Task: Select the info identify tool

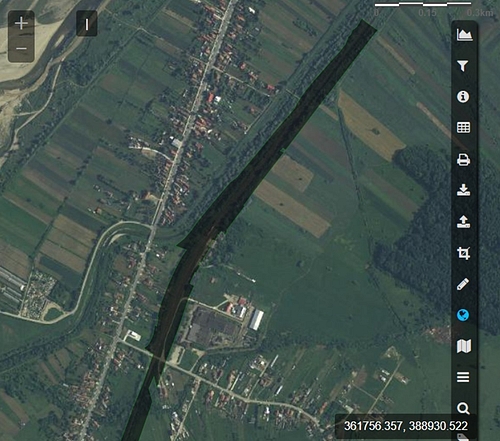Action: pyautogui.click(x=463, y=97)
